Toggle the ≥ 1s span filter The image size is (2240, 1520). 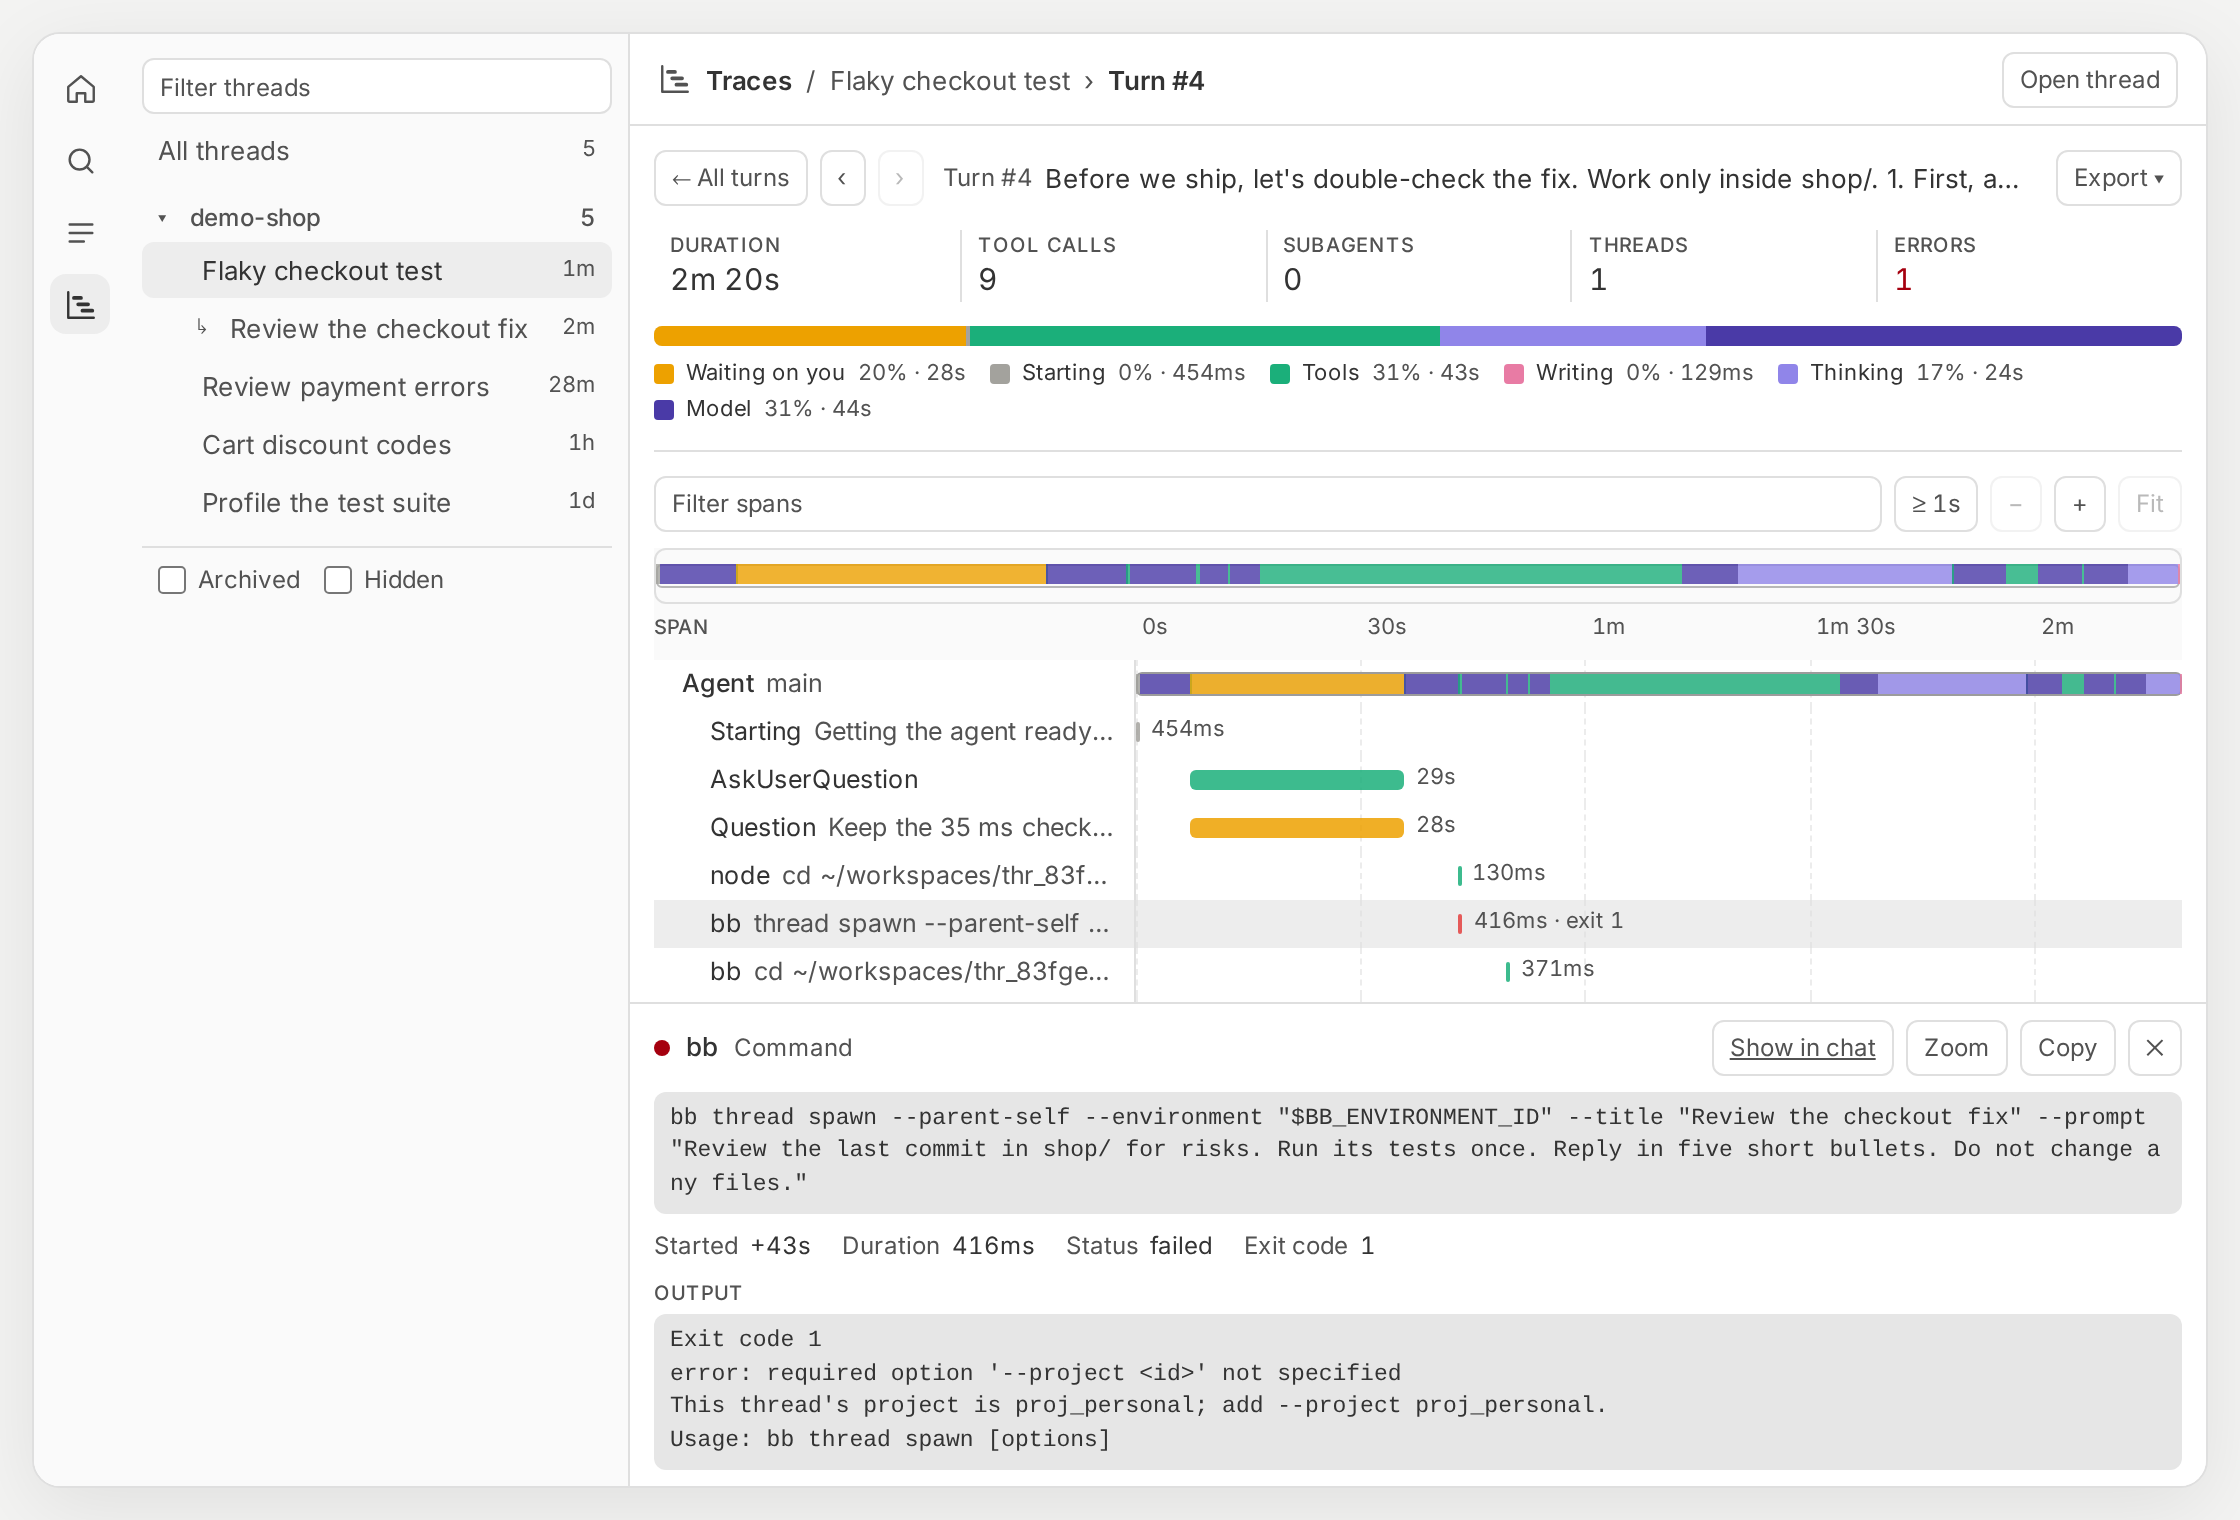coord(1936,504)
